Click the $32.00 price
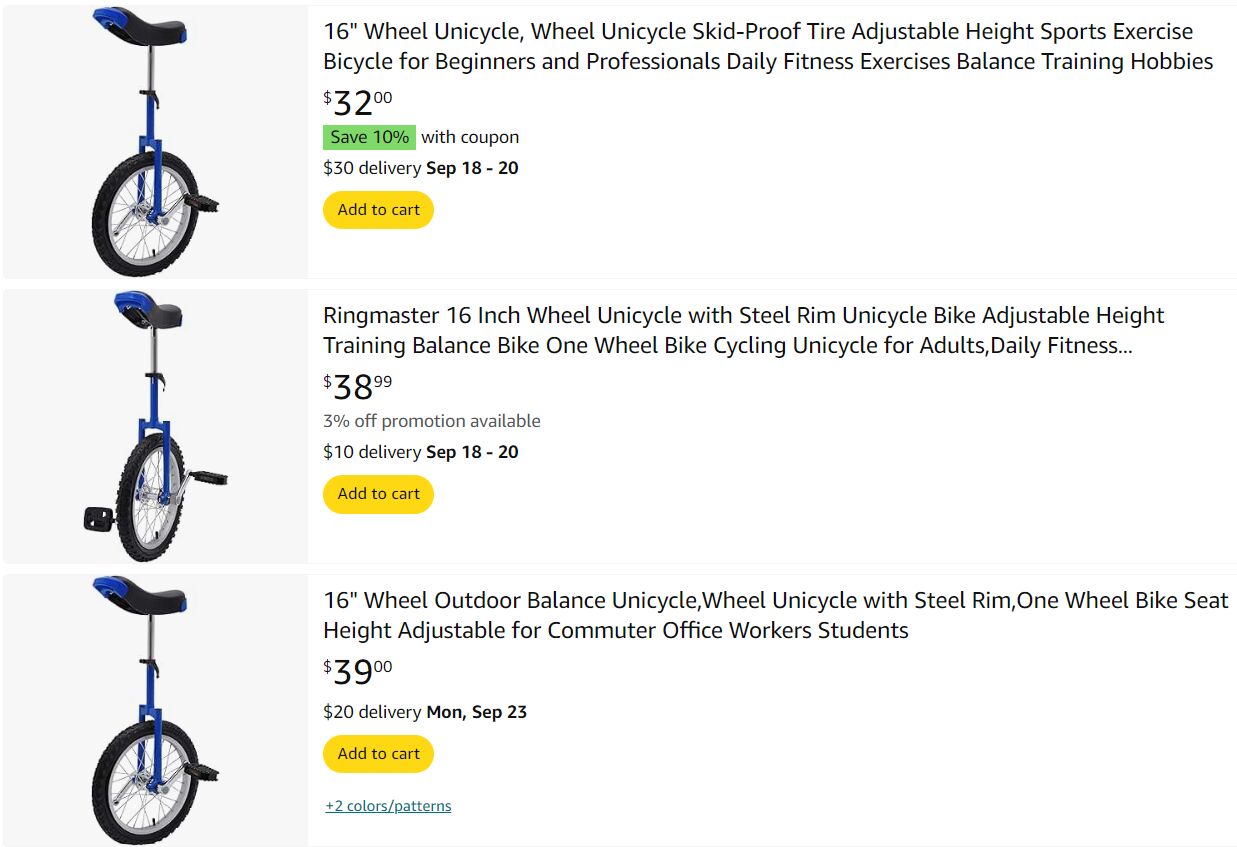 point(358,103)
